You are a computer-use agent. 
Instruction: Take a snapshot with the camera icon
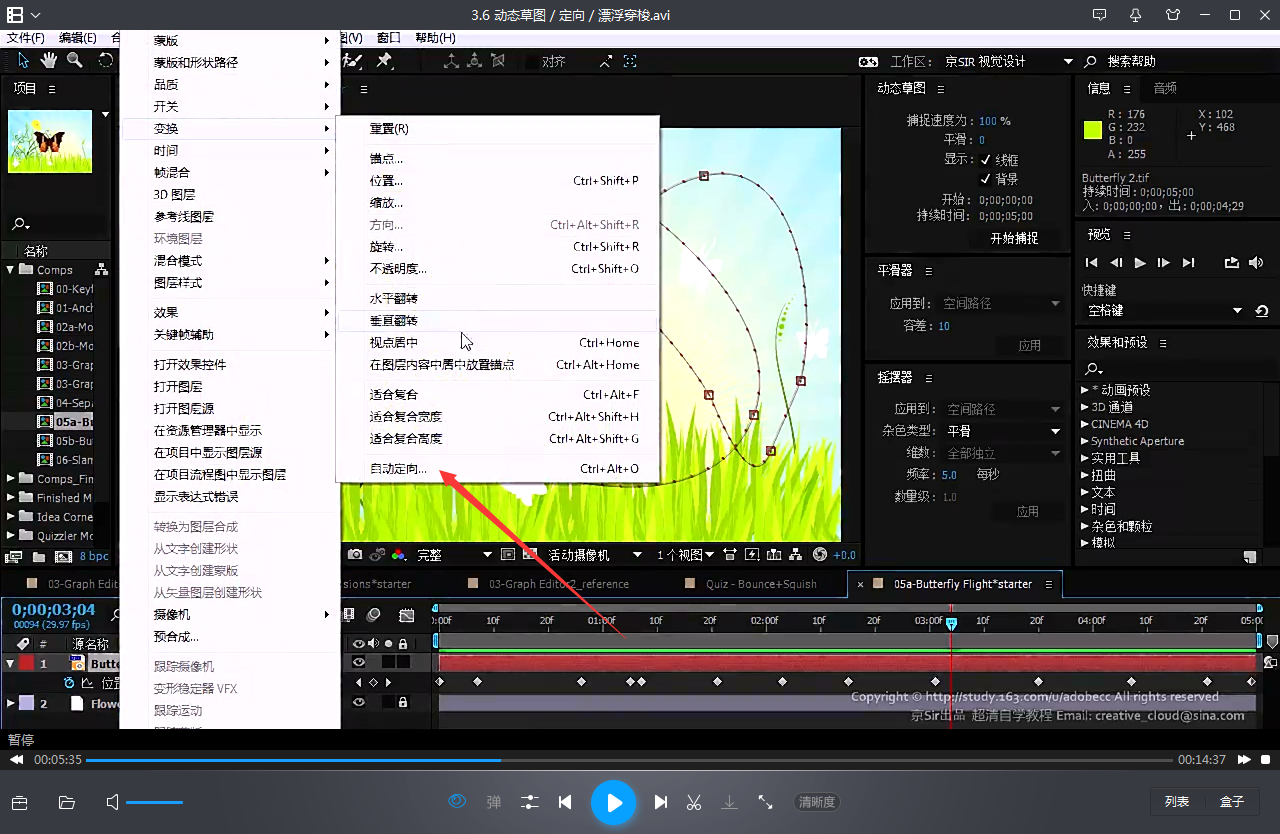point(355,554)
